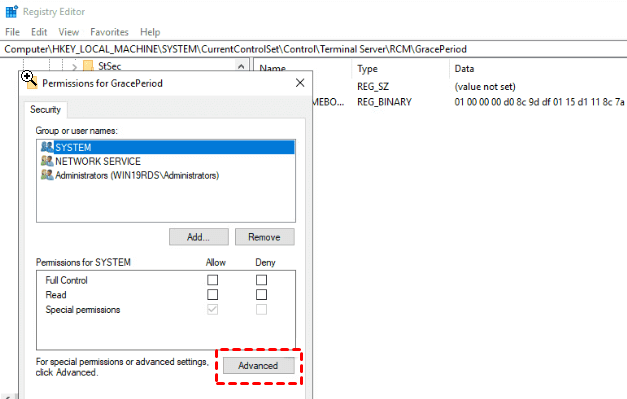The width and height of the screenshot is (627, 399).
Task: Check Deny for Read permission
Action: click(x=261, y=295)
